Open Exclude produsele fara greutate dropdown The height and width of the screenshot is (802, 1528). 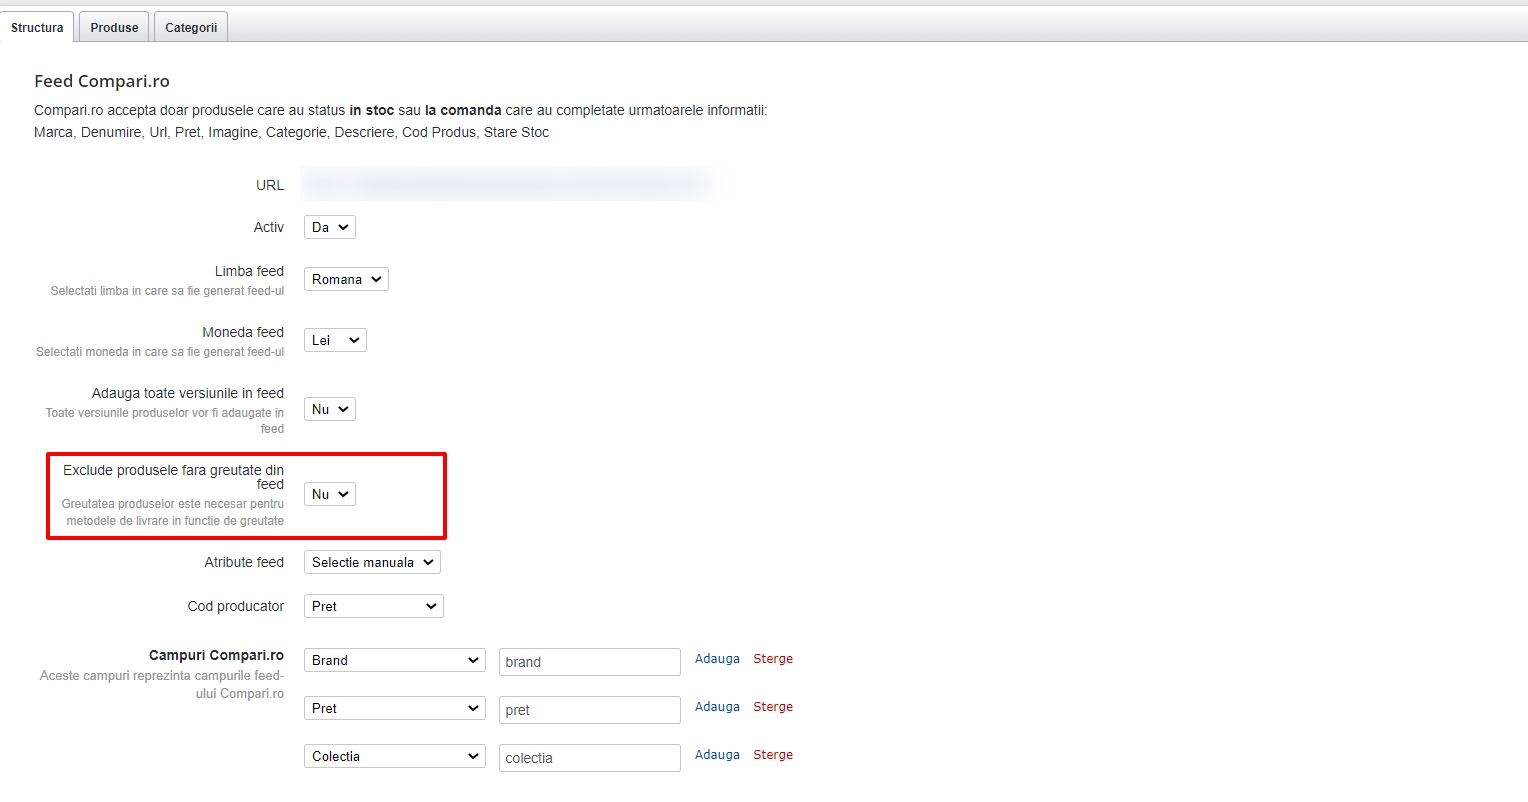[330, 494]
